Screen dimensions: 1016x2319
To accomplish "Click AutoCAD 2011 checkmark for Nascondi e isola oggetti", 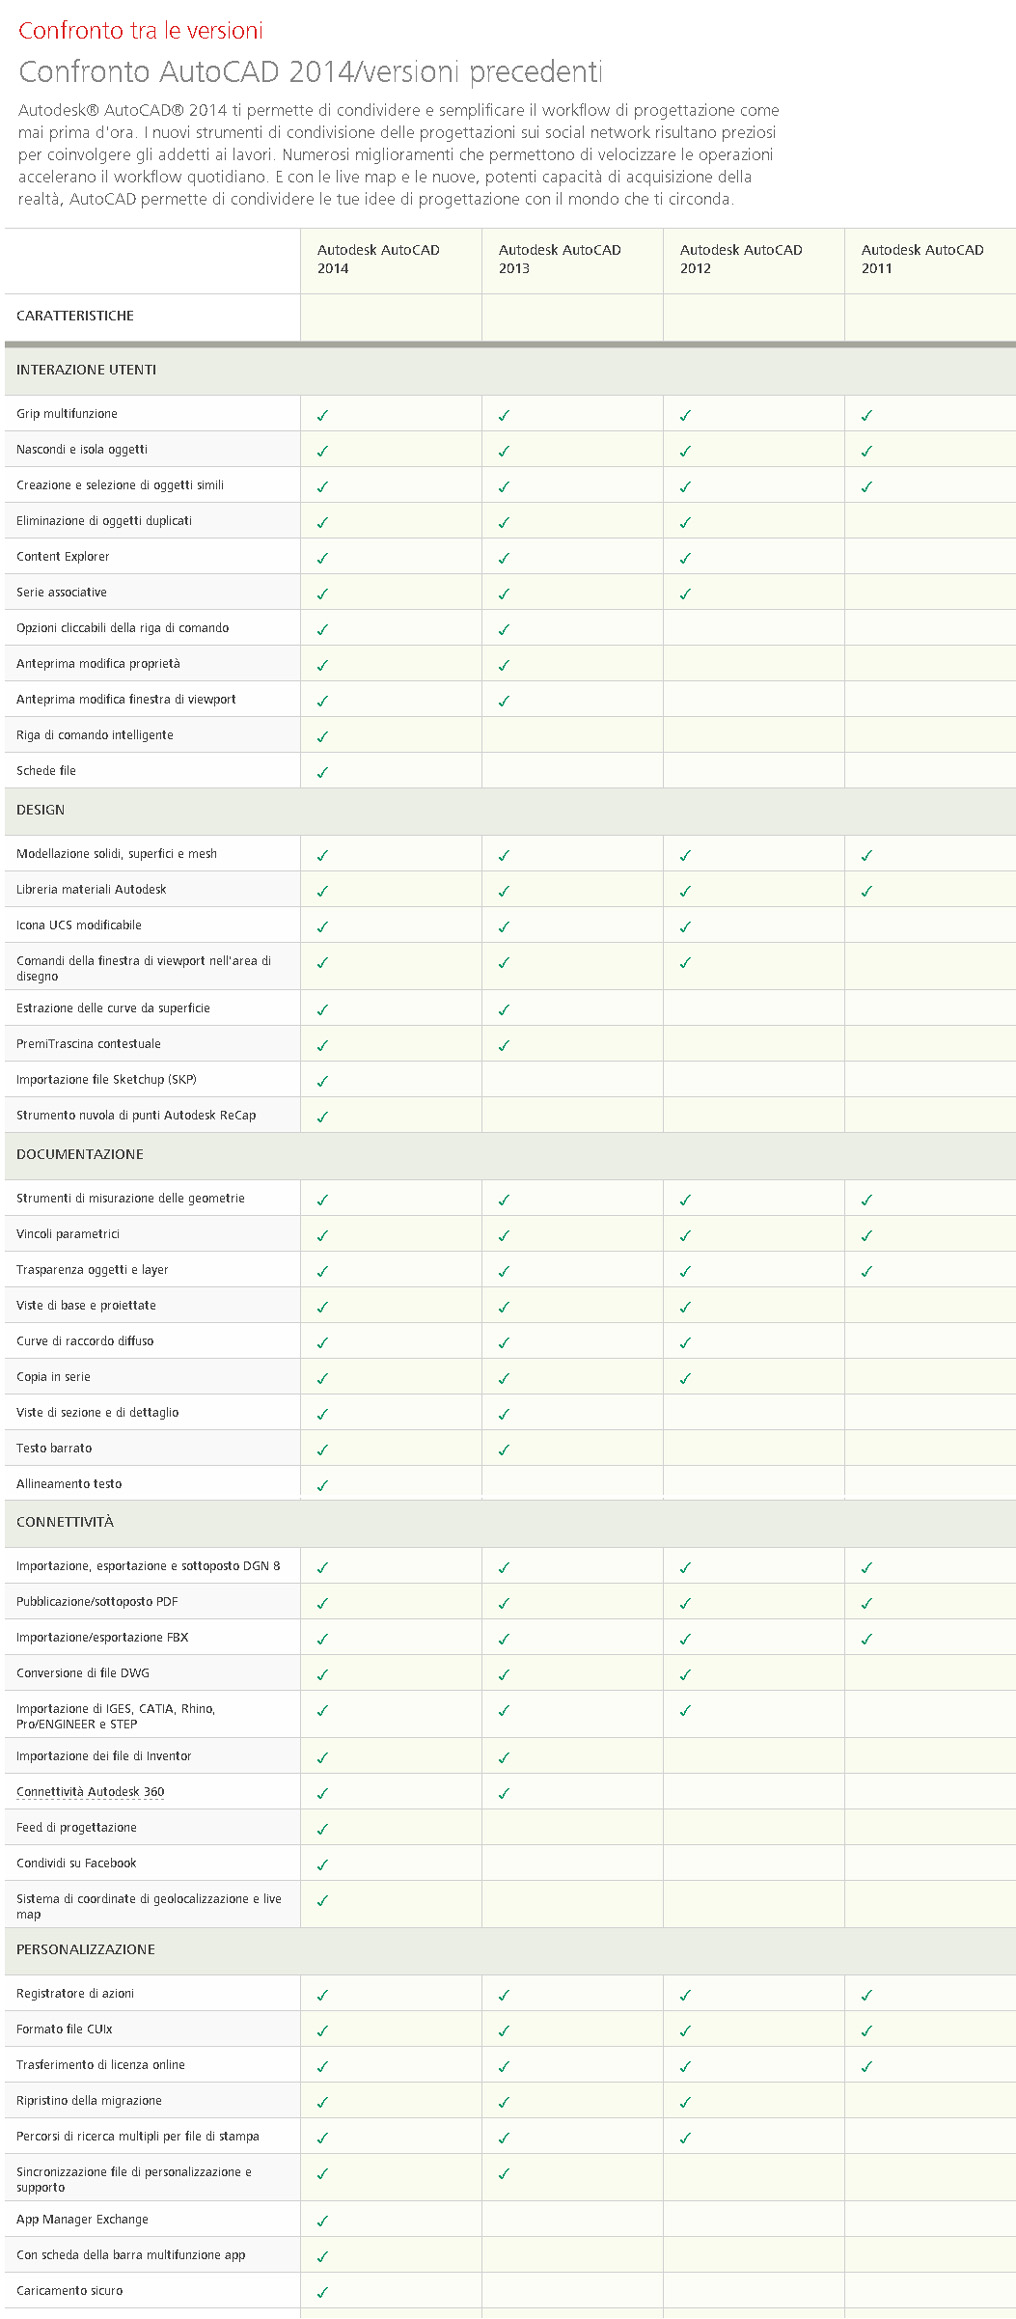I will [x=866, y=451].
